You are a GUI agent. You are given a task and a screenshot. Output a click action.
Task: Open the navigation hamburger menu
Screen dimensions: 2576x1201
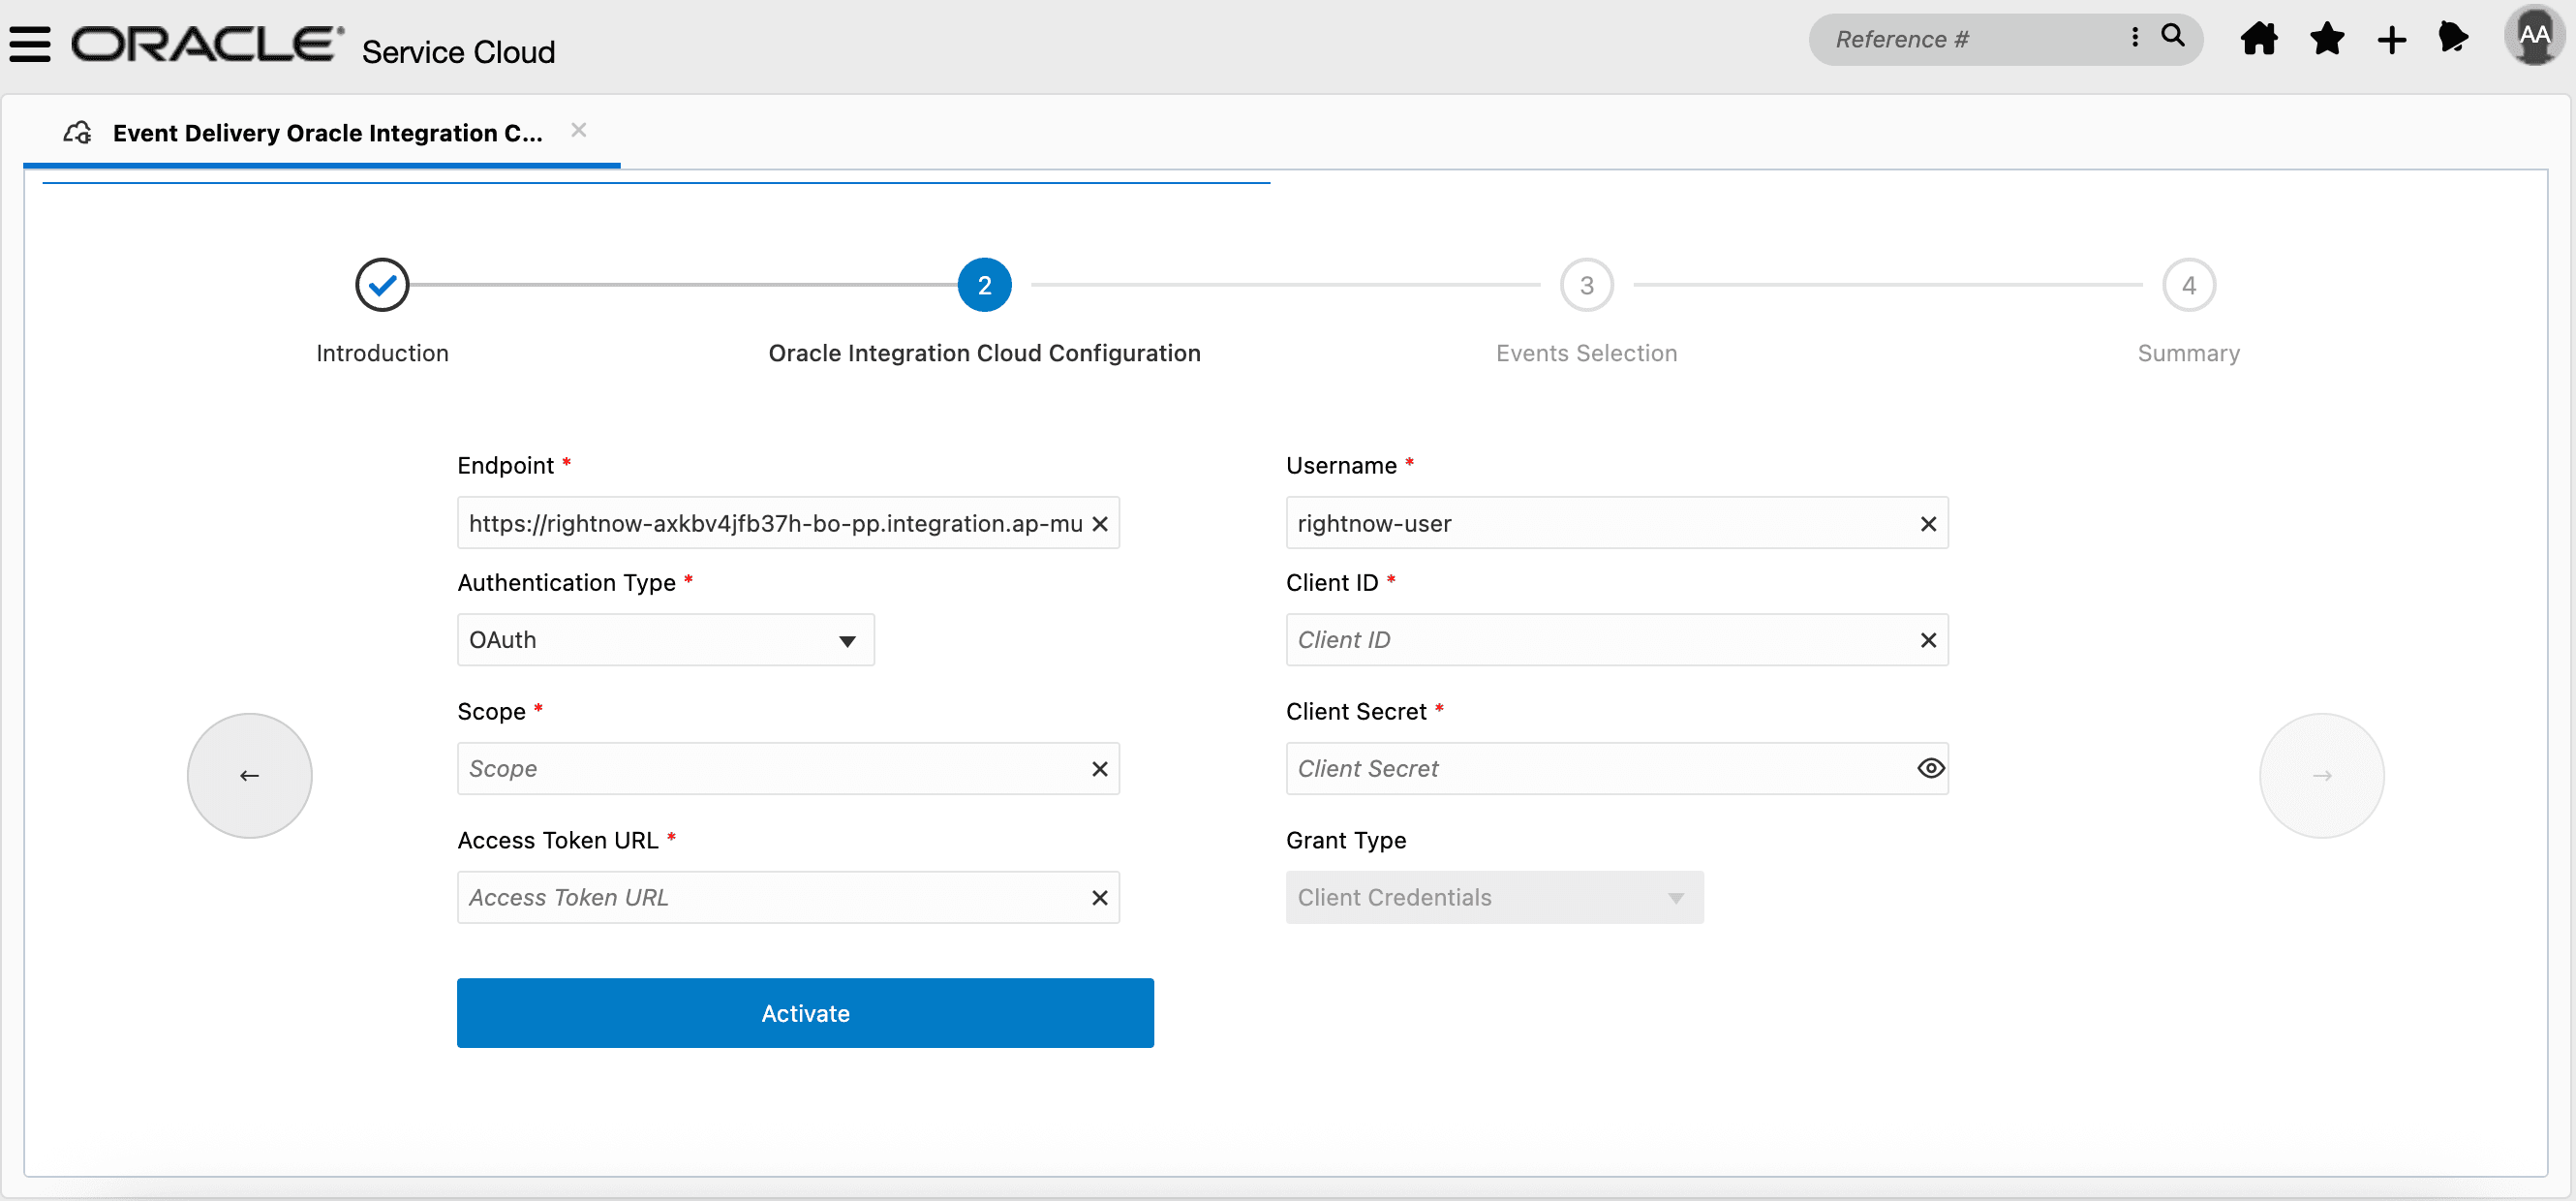29,42
